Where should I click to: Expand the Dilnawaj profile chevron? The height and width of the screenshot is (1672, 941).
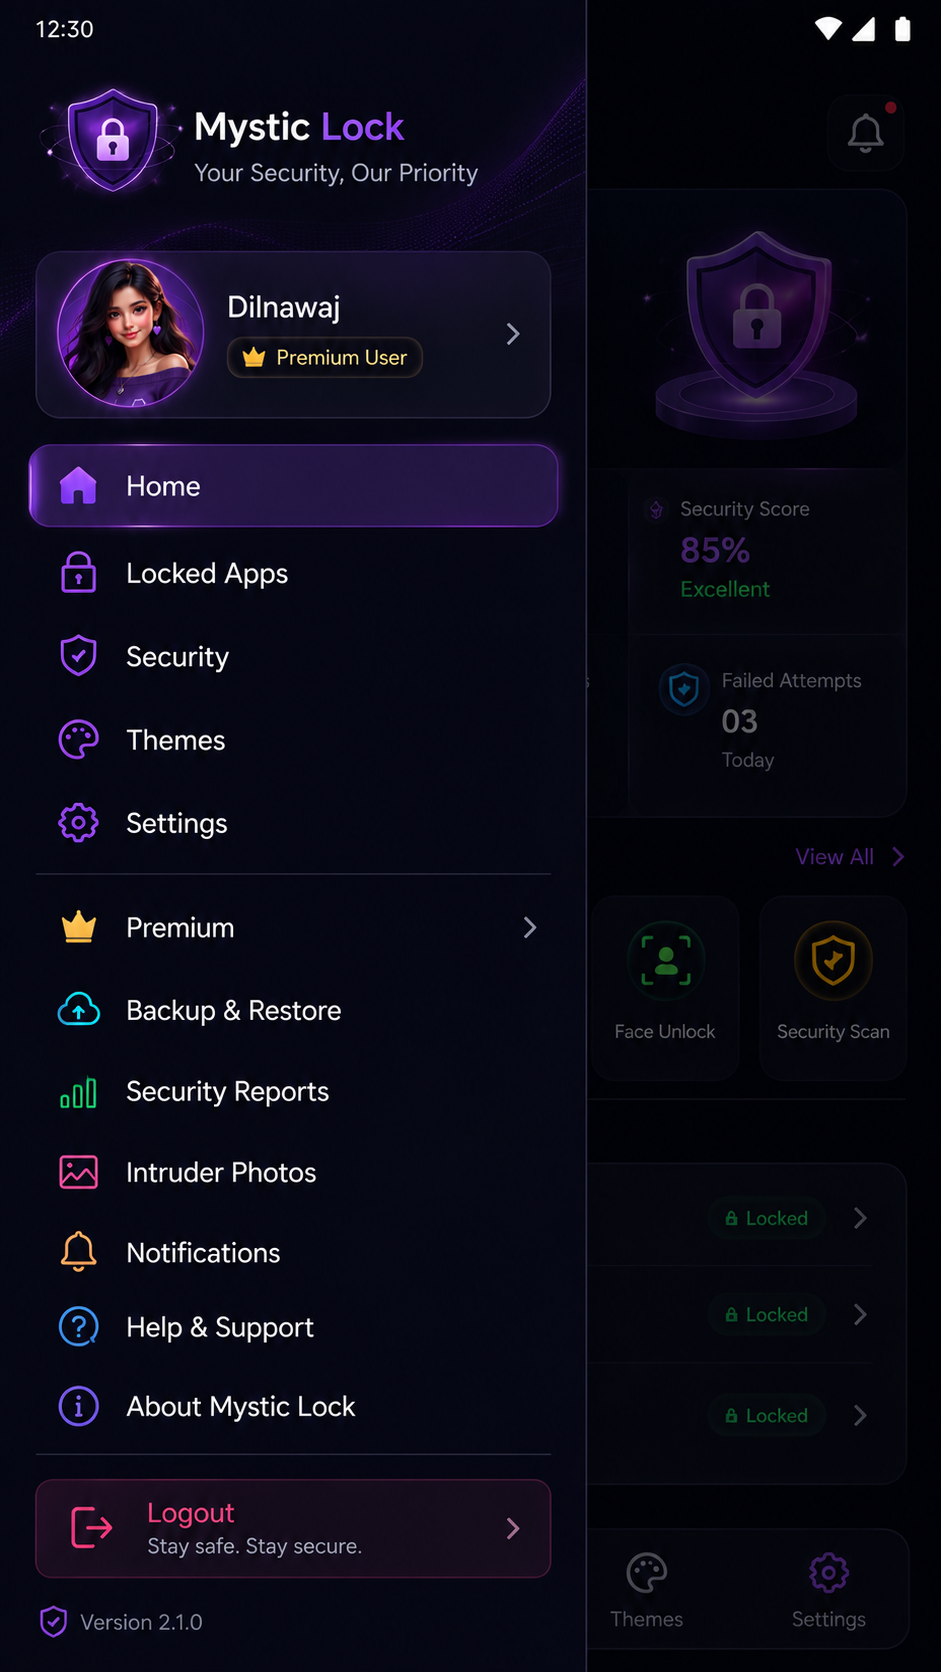click(513, 334)
